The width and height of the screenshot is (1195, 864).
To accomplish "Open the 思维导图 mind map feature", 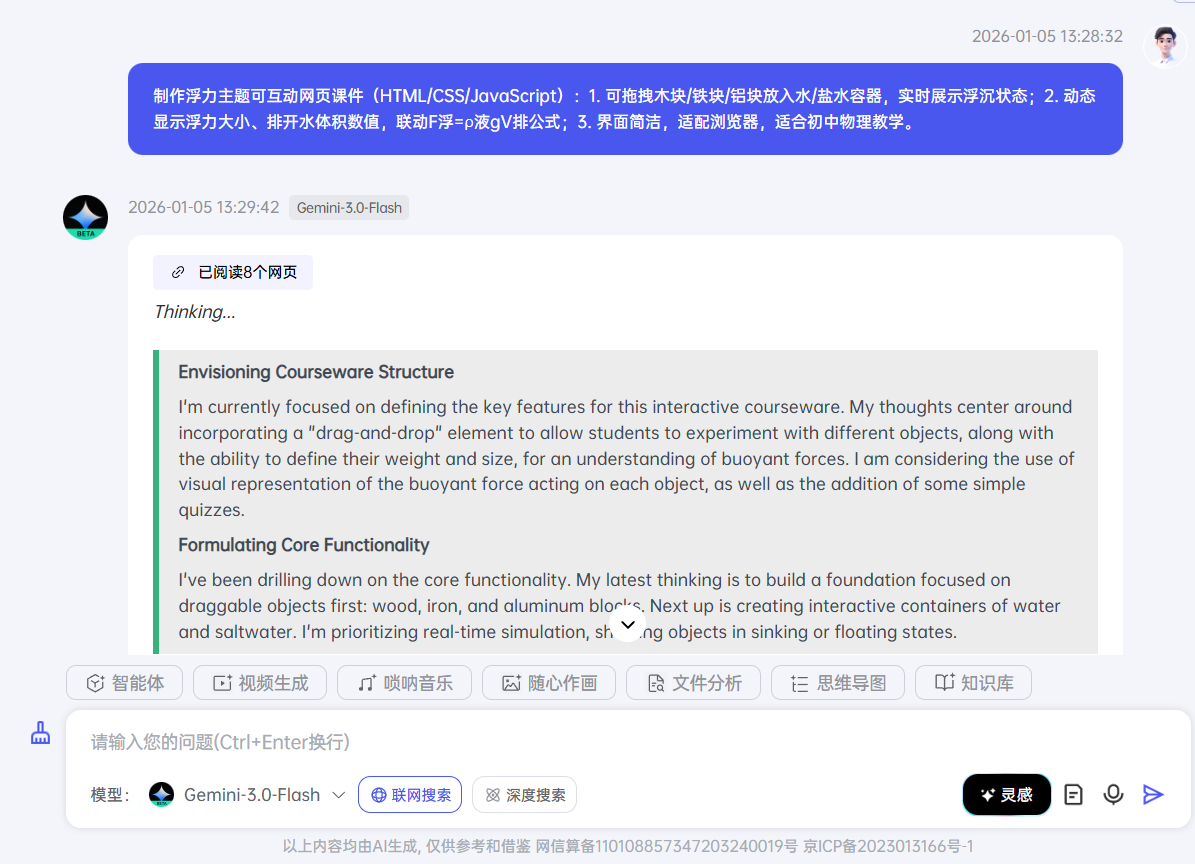I will click(x=837, y=682).
